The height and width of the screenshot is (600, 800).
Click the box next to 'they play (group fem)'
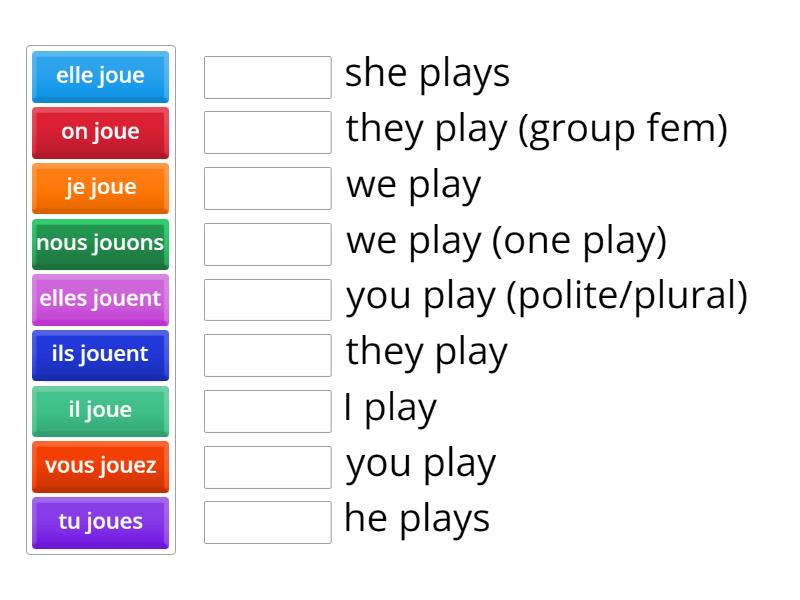266,132
